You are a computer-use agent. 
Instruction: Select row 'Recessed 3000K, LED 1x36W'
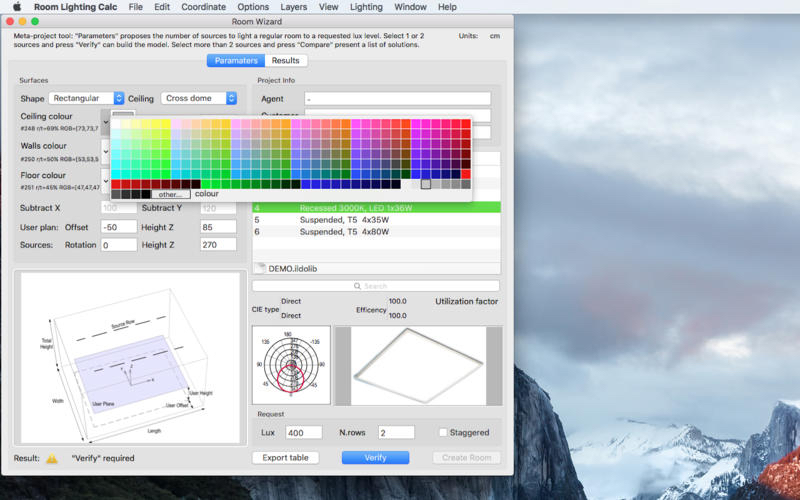pyautogui.click(x=376, y=208)
